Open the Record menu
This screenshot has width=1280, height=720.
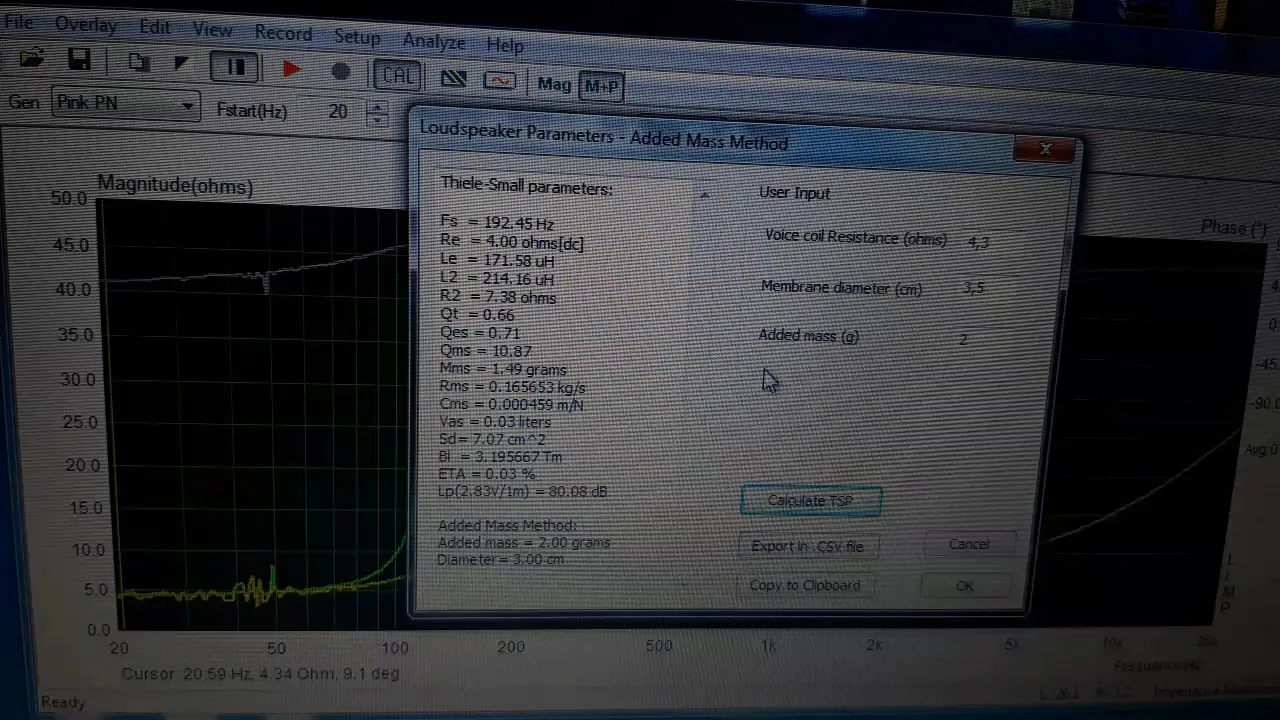click(x=283, y=33)
